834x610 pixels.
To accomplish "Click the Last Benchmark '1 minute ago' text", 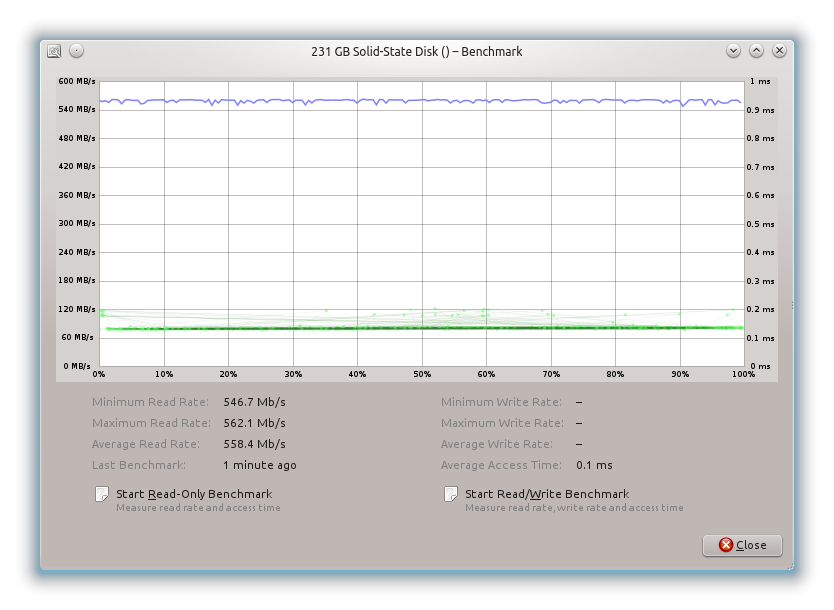I will (x=259, y=465).
